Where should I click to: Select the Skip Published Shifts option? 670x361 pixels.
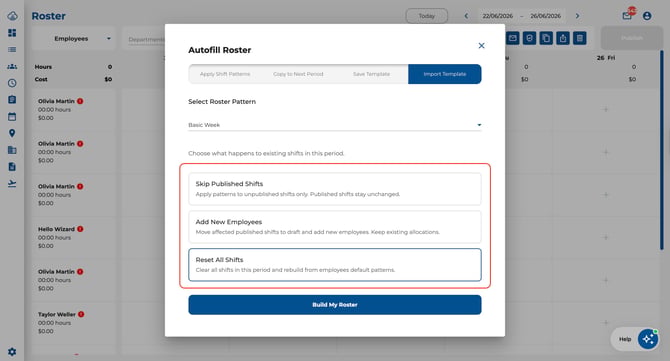(x=335, y=189)
